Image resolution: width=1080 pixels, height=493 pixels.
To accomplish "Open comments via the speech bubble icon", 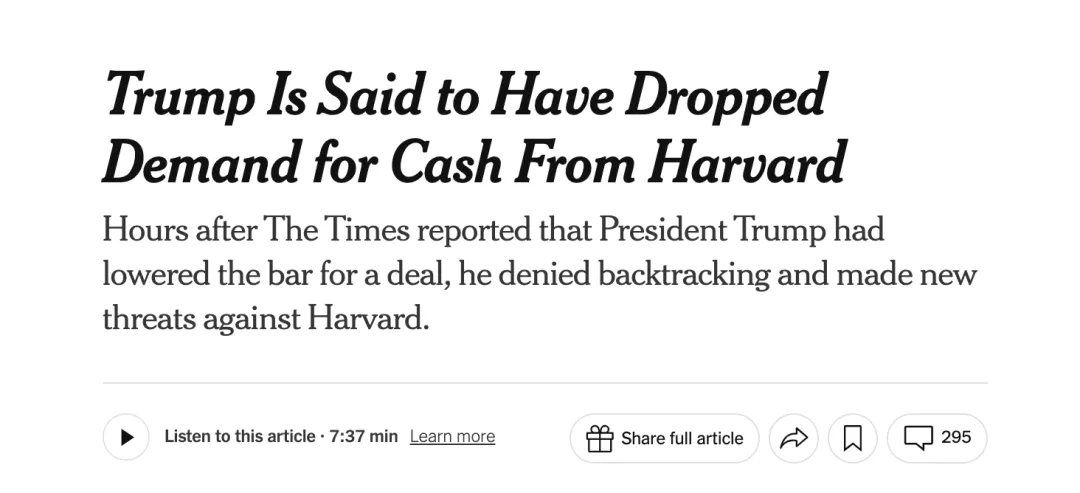I will coord(917,437).
